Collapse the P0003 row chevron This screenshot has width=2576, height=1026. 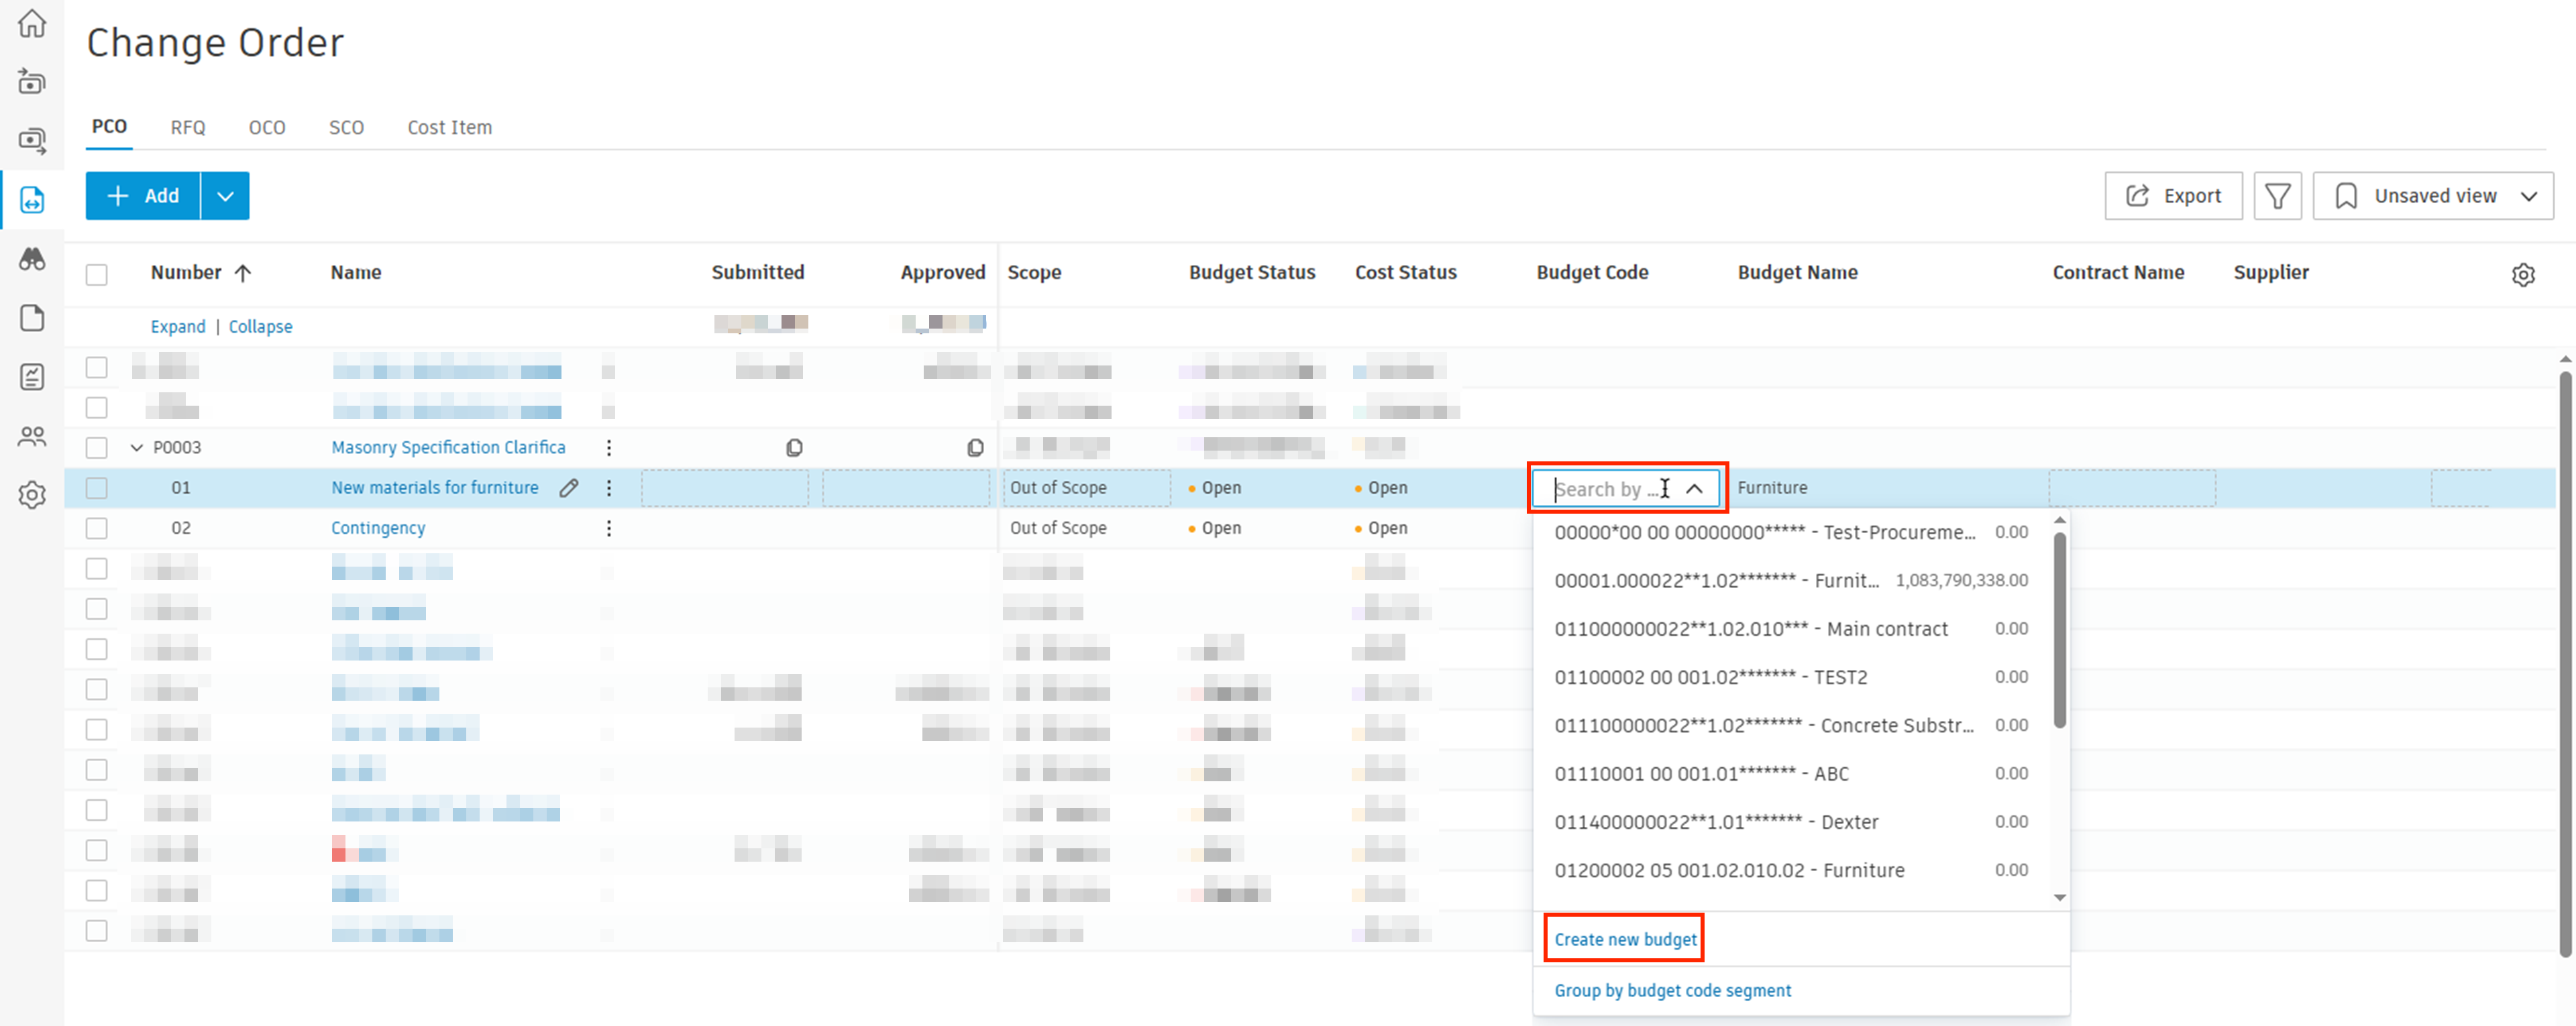tap(137, 447)
